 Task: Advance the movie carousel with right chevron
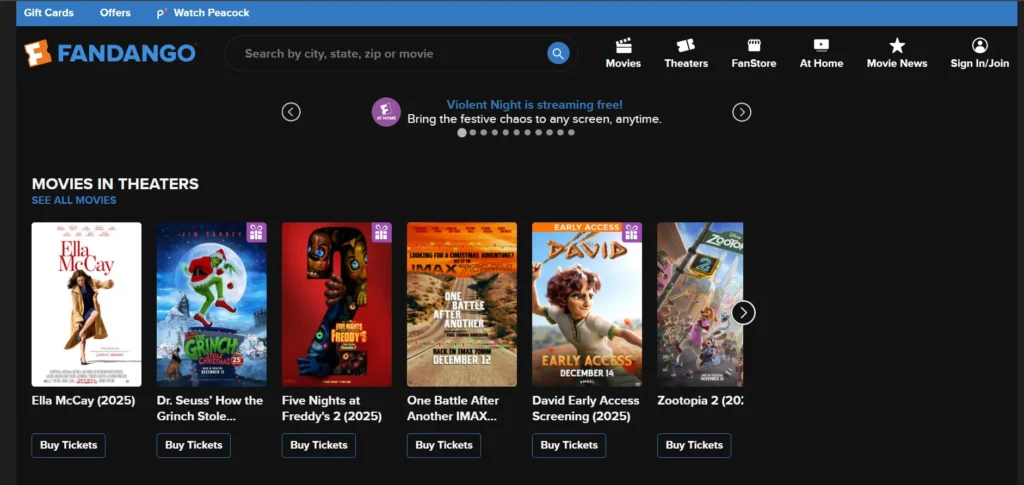tap(743, 313)
